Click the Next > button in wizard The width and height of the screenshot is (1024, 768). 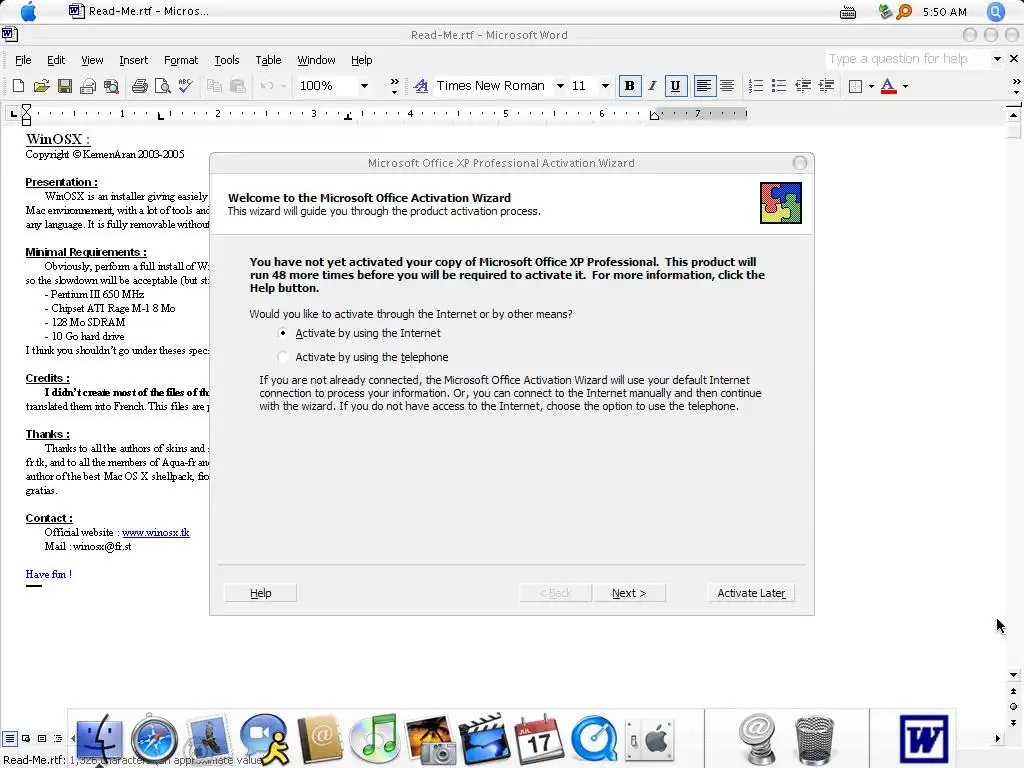629,593
